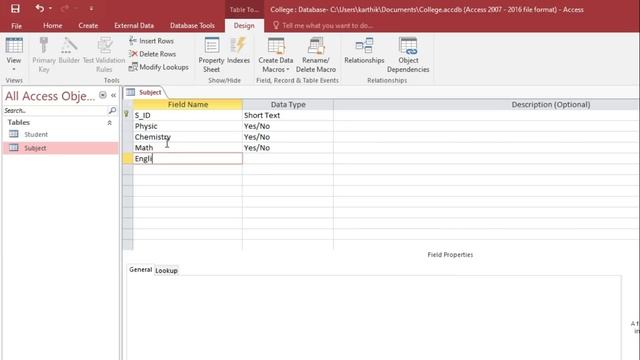
Task: Open the Relationships window
Action: click(x=364, y=50)
